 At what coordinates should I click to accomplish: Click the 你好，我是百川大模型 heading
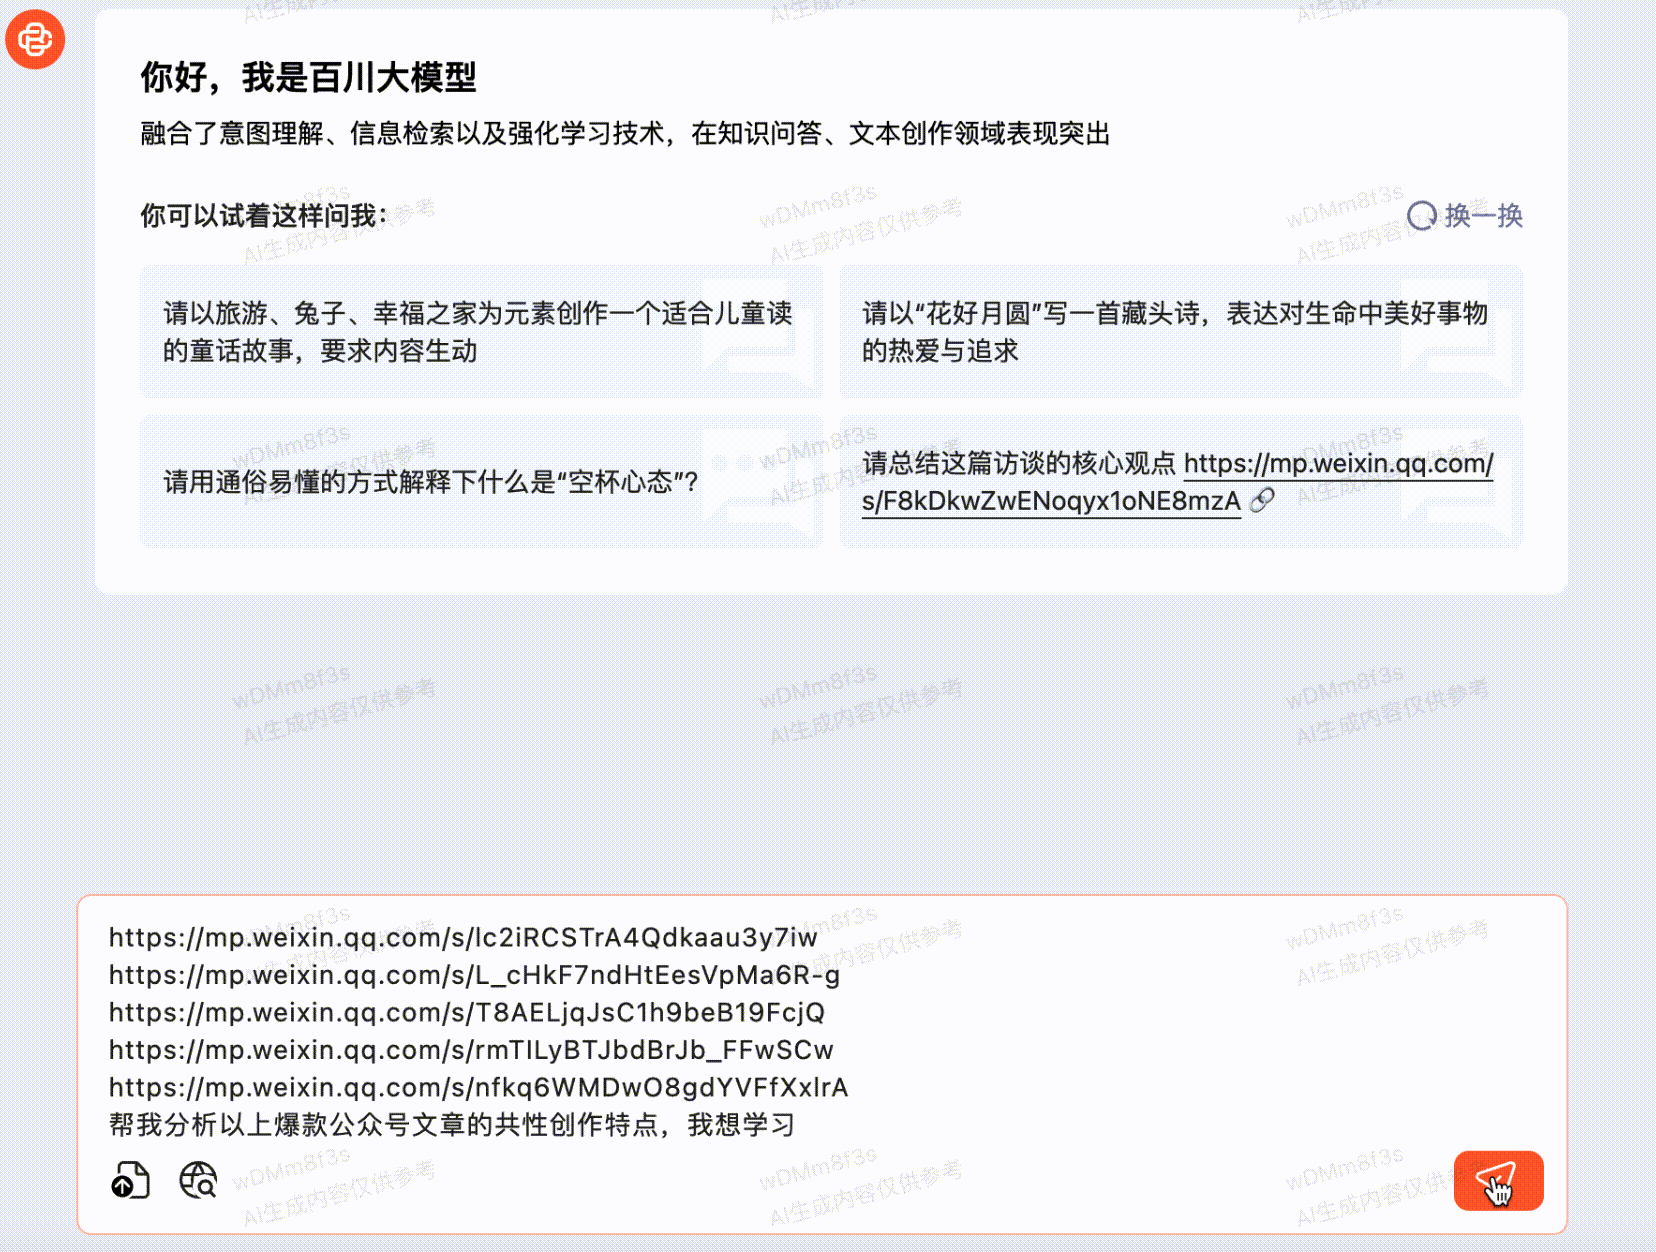(x=308, y=77)
